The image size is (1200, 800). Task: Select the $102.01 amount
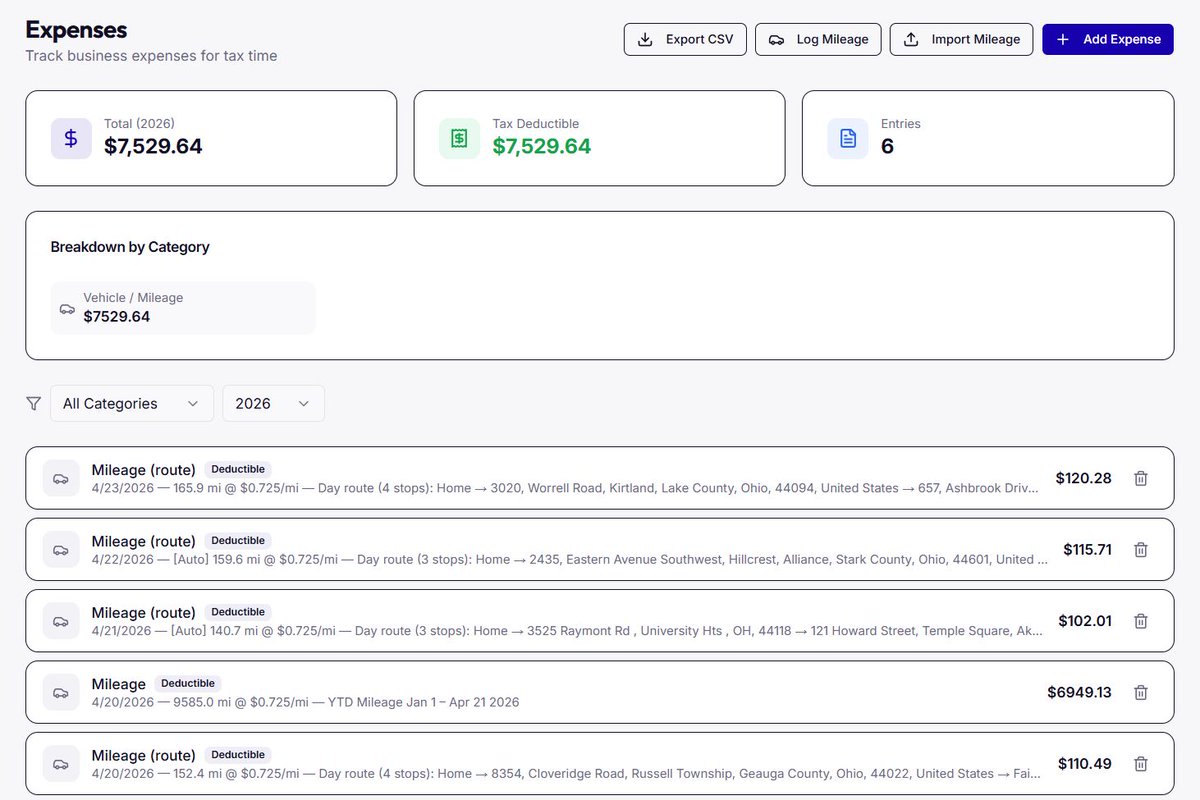pos(1085,621)
